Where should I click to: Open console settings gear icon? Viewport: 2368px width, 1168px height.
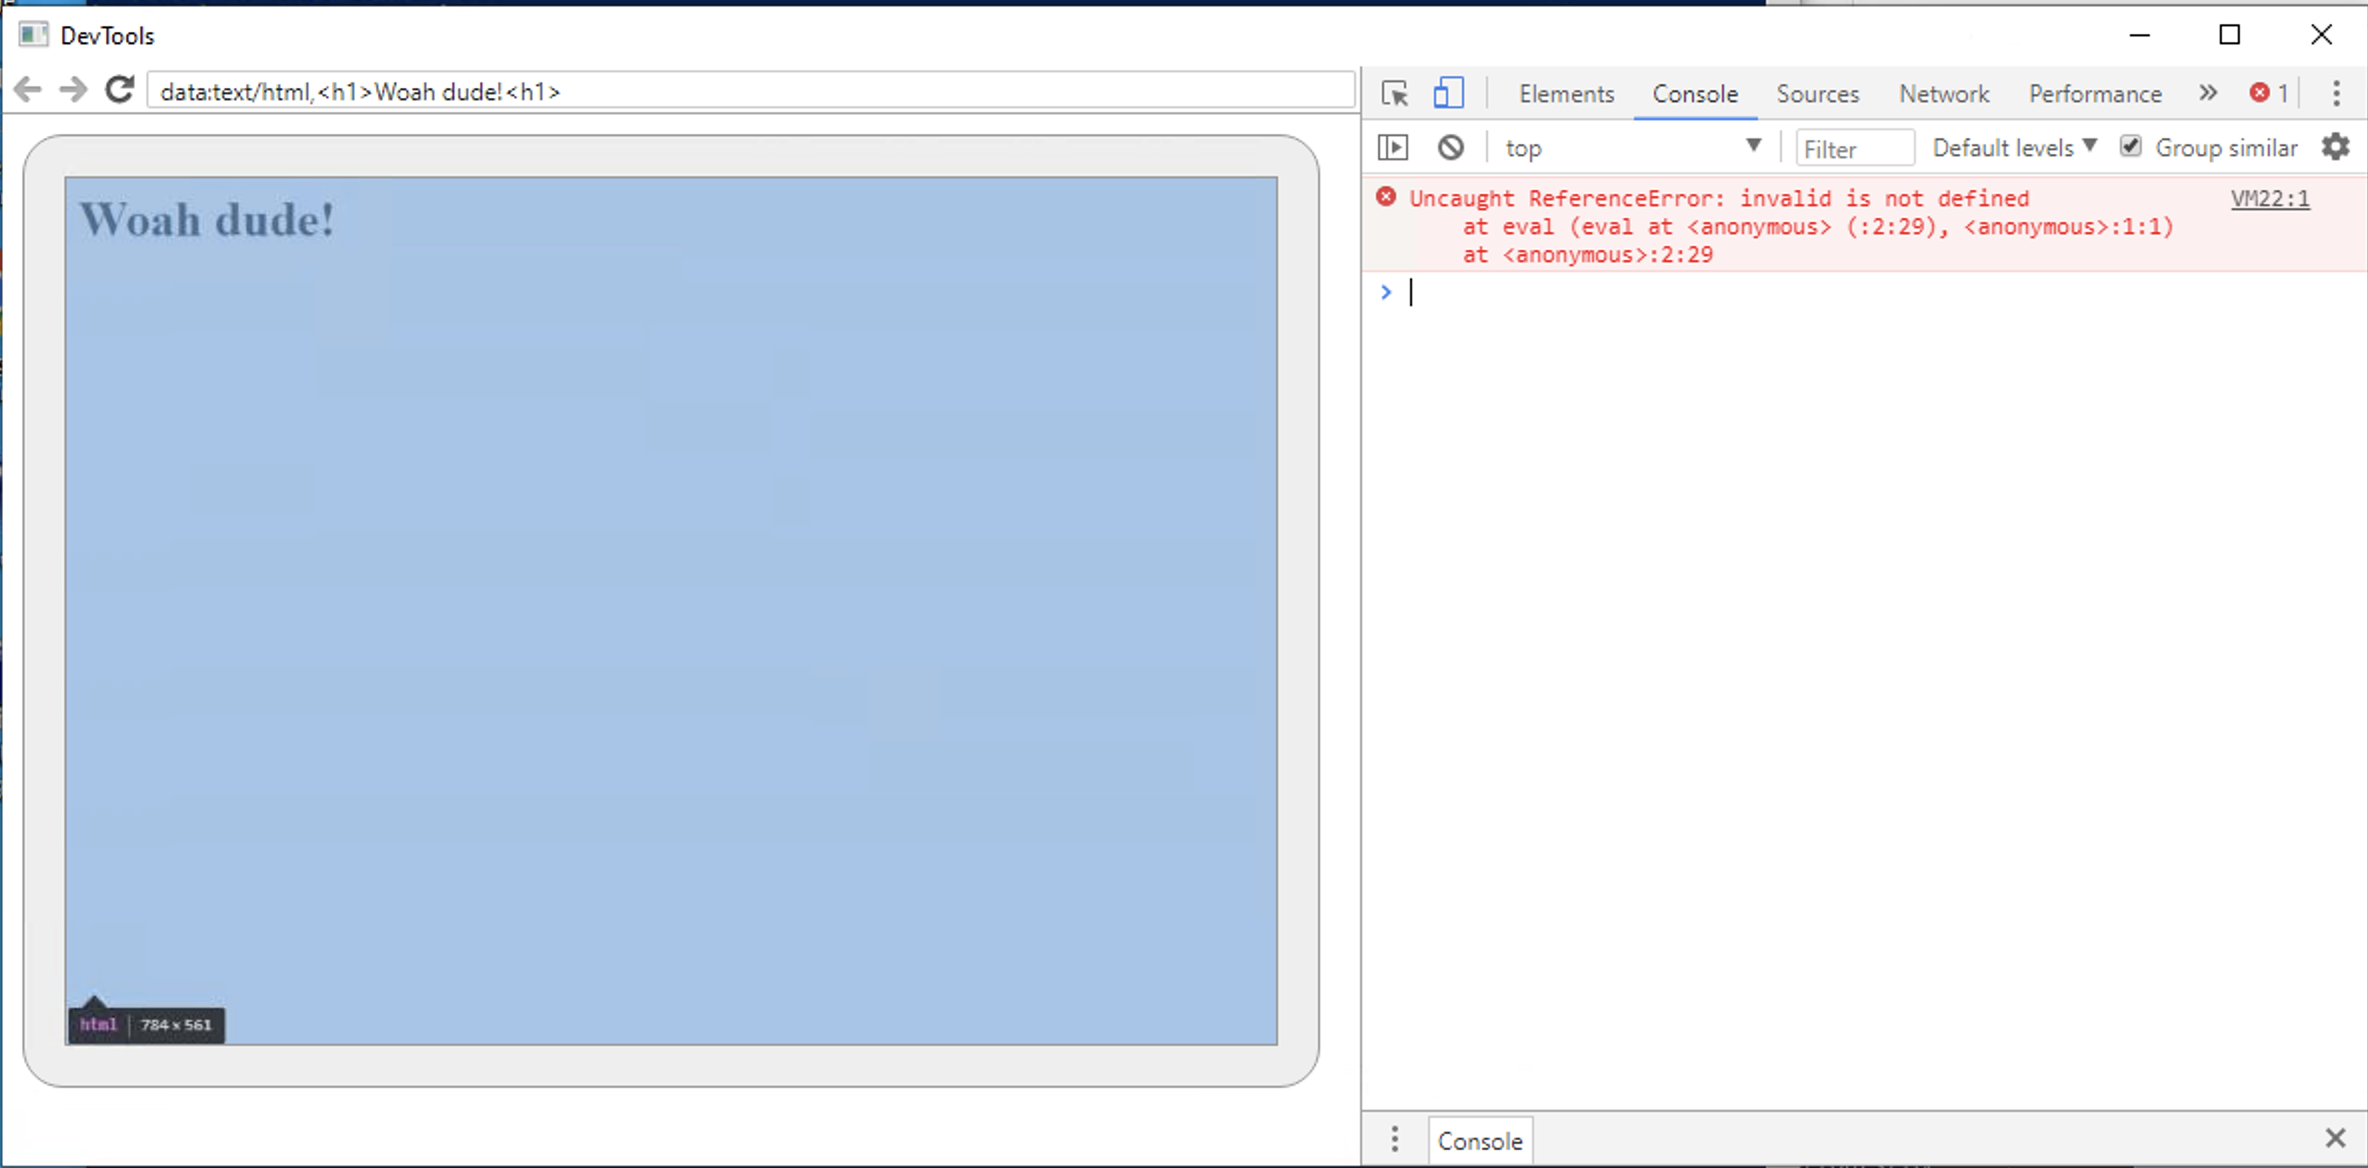(x=2335, y=147)
